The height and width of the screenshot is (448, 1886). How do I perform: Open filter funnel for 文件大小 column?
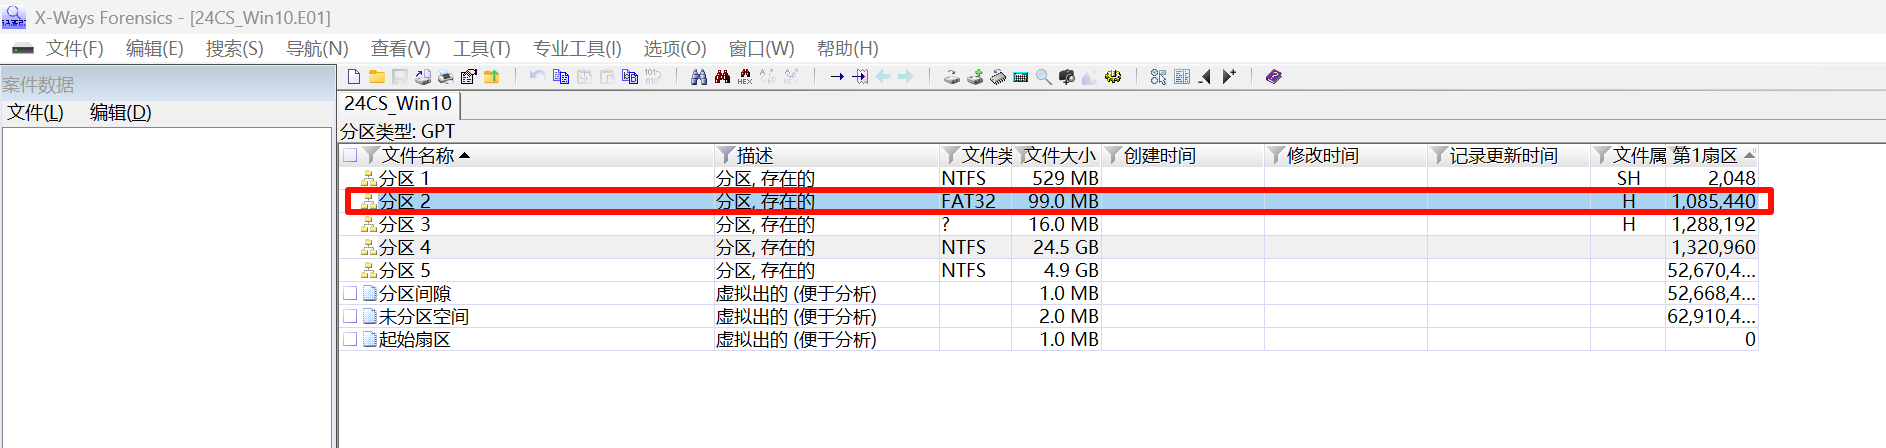1023,155
